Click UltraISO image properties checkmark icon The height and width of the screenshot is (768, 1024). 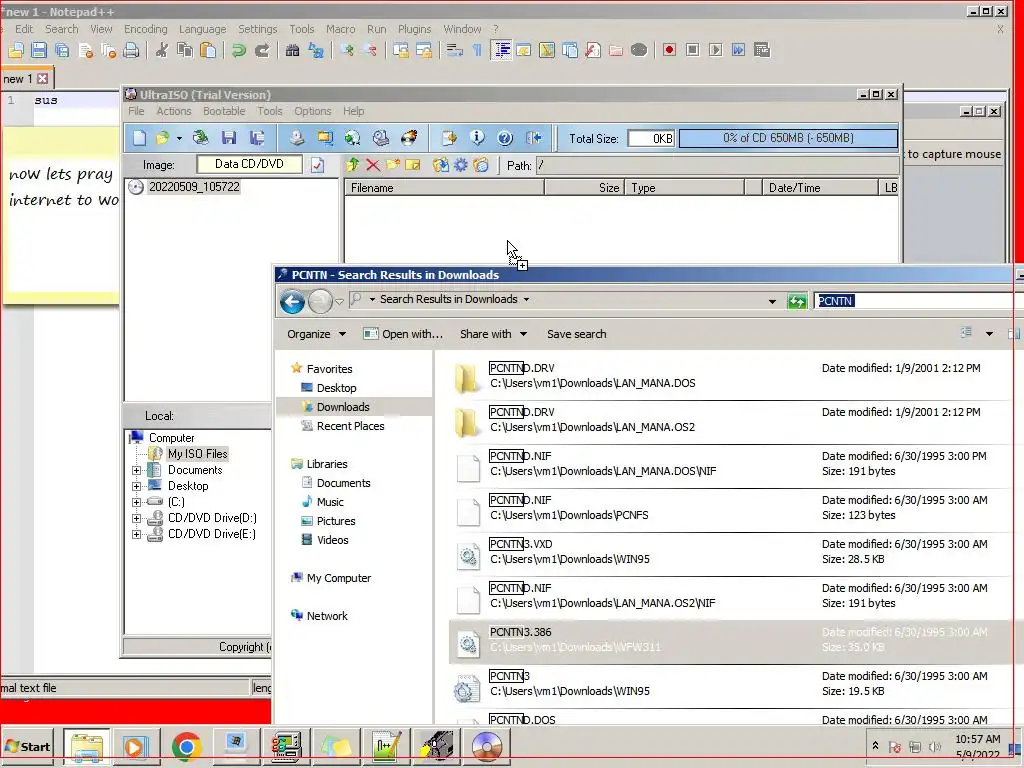(x=317, y=165)
